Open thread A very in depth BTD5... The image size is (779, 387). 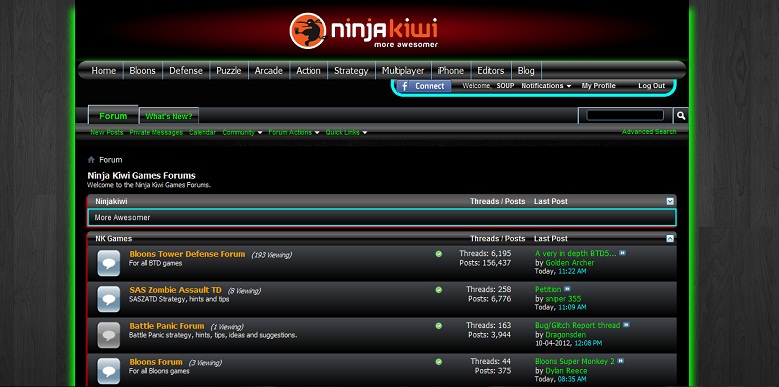[x=576, y=253]
